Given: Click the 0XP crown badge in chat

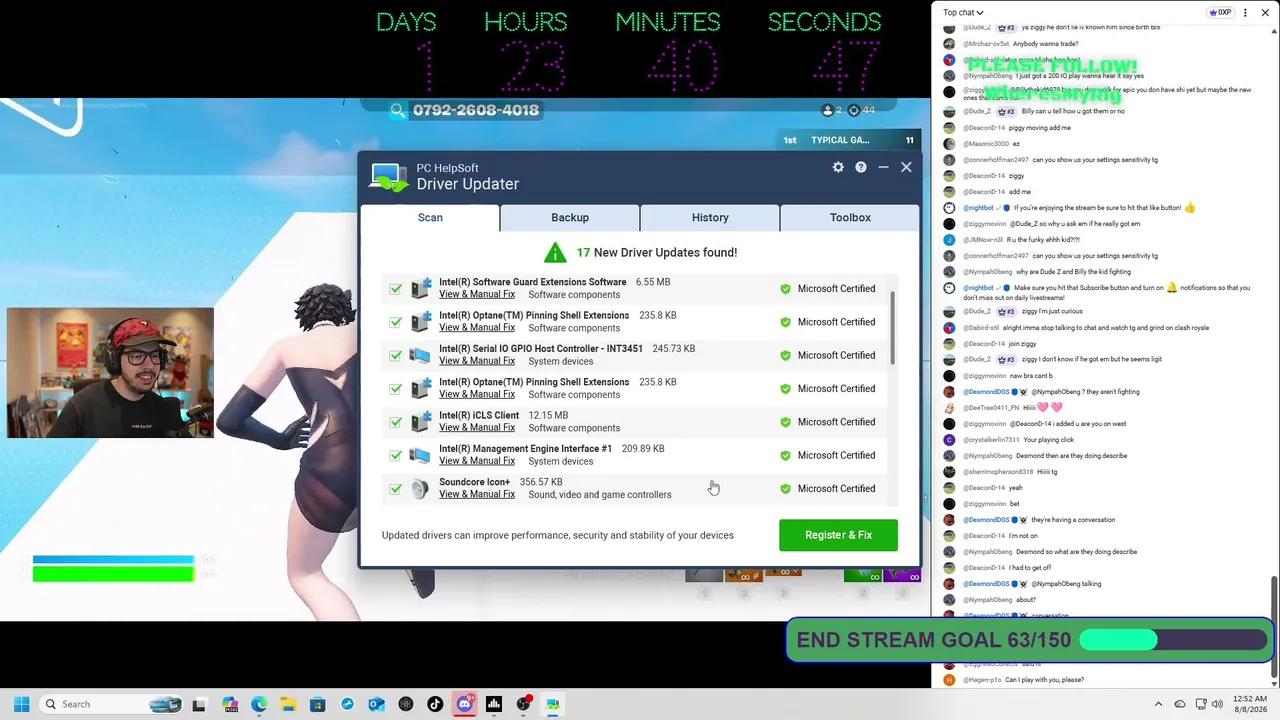Looking at the screenshot, I should (1220, 13).
